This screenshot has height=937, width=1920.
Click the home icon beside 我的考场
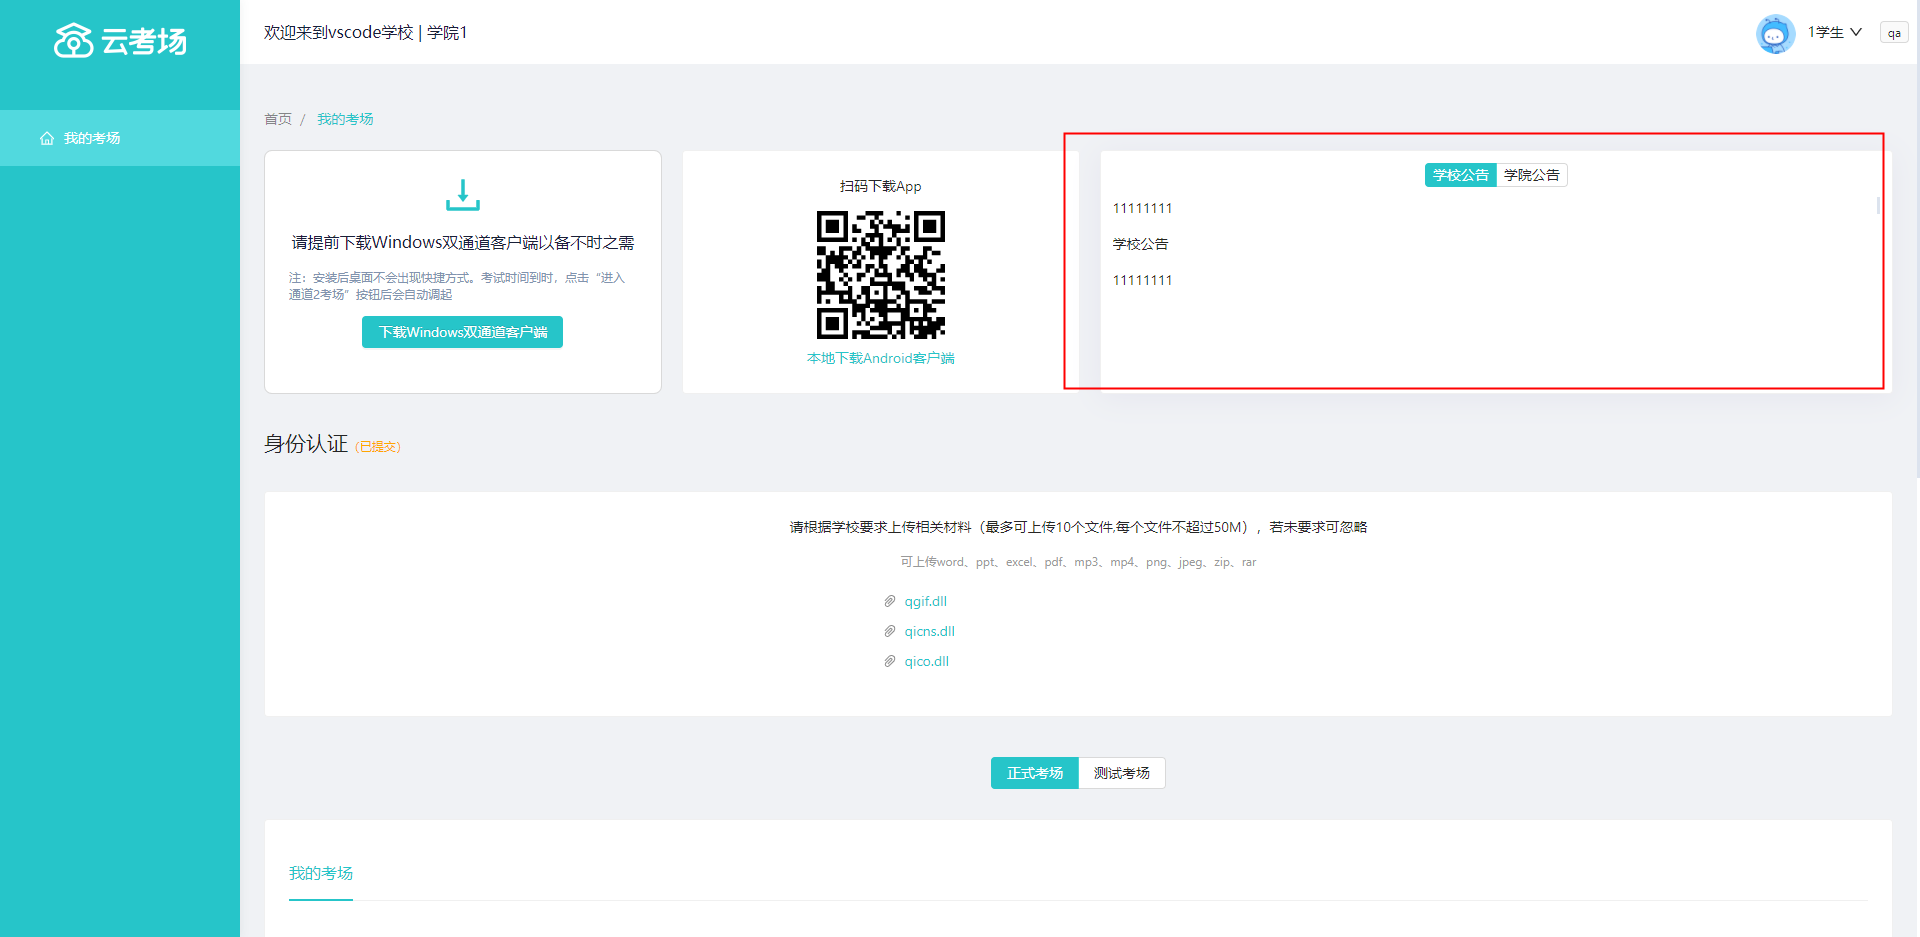click(47, 138)
